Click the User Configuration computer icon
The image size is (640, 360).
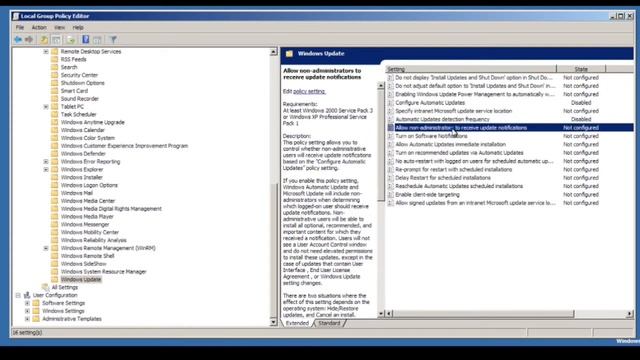click(x=27, y=295)
